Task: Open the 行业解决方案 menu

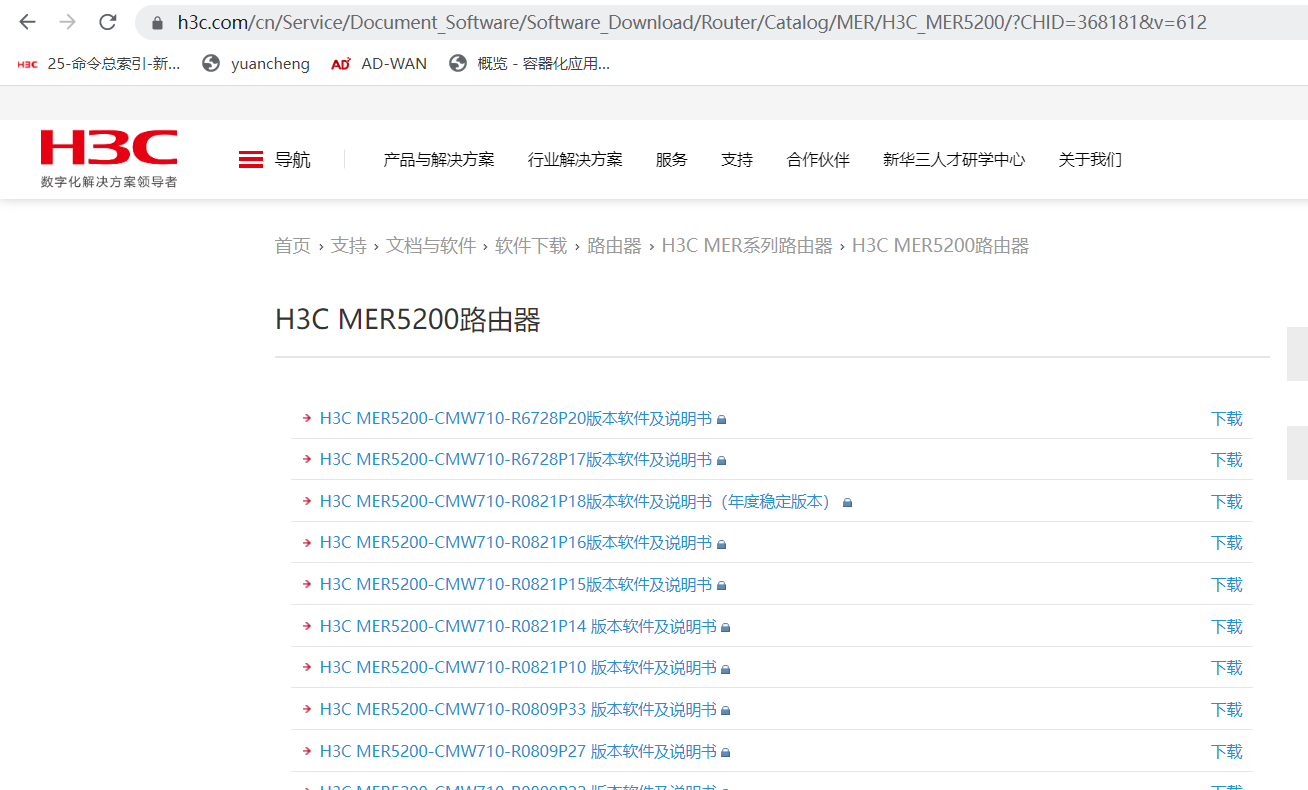Action: [575, 160]
